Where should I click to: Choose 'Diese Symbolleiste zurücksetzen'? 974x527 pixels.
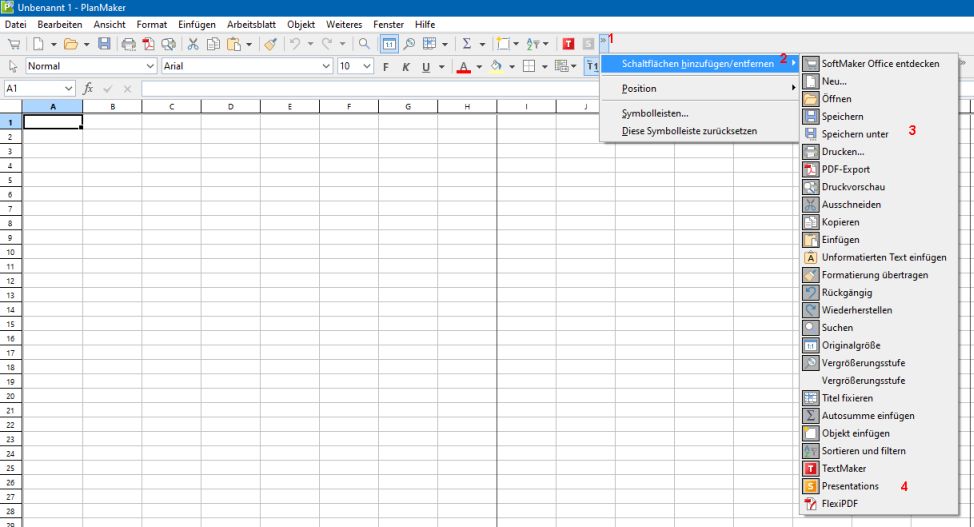coord(699,131)
